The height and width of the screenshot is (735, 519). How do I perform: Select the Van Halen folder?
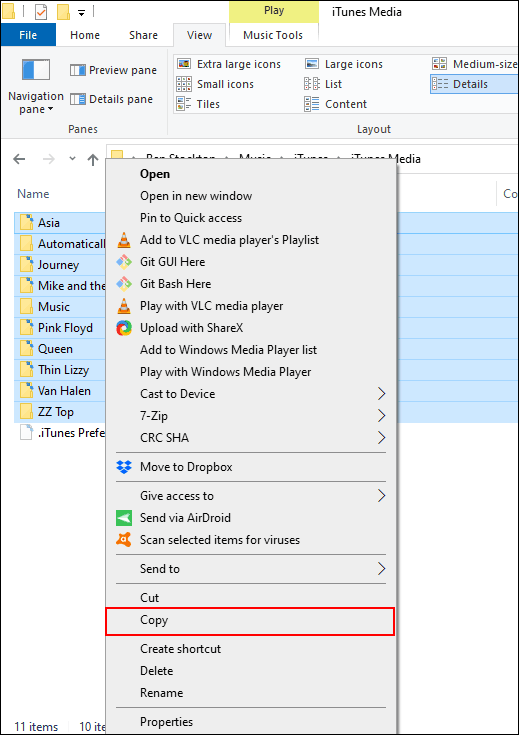click(x=64, y=391)
